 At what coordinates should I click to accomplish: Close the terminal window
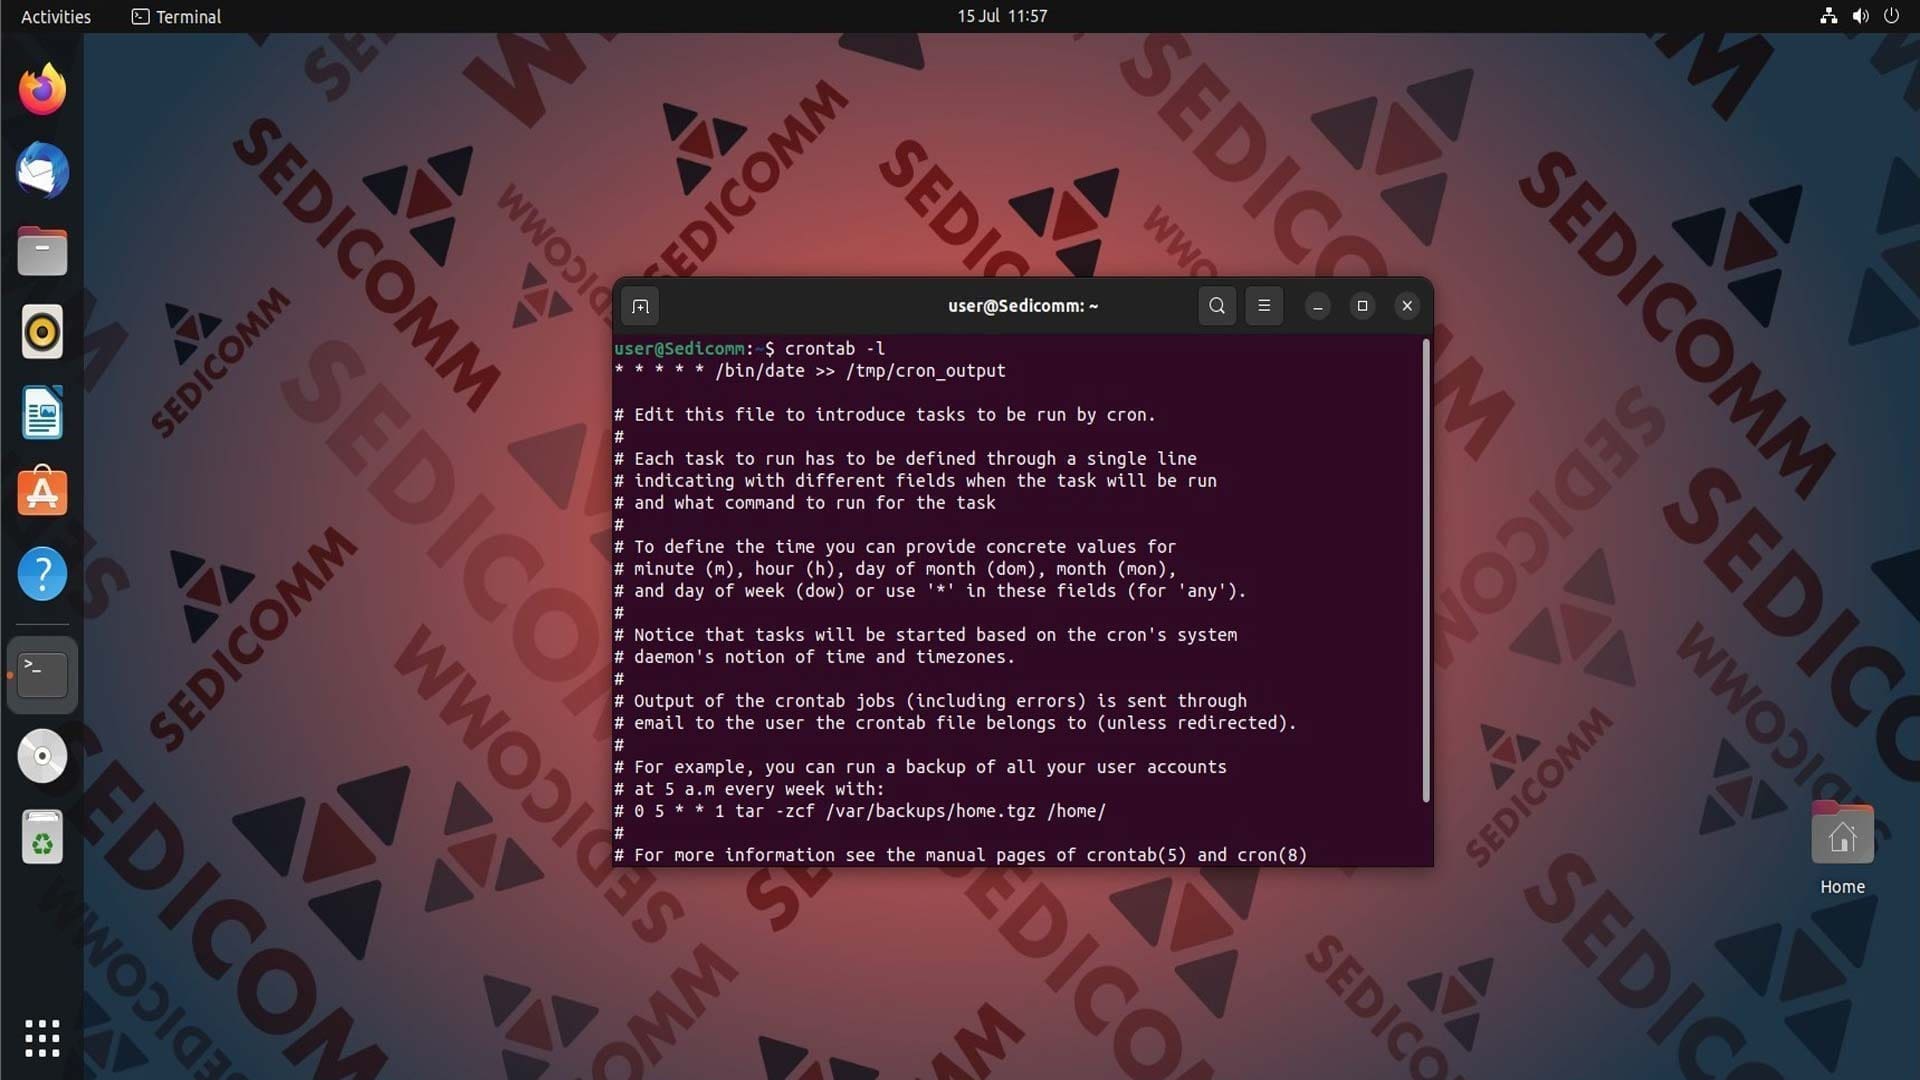1407,306
